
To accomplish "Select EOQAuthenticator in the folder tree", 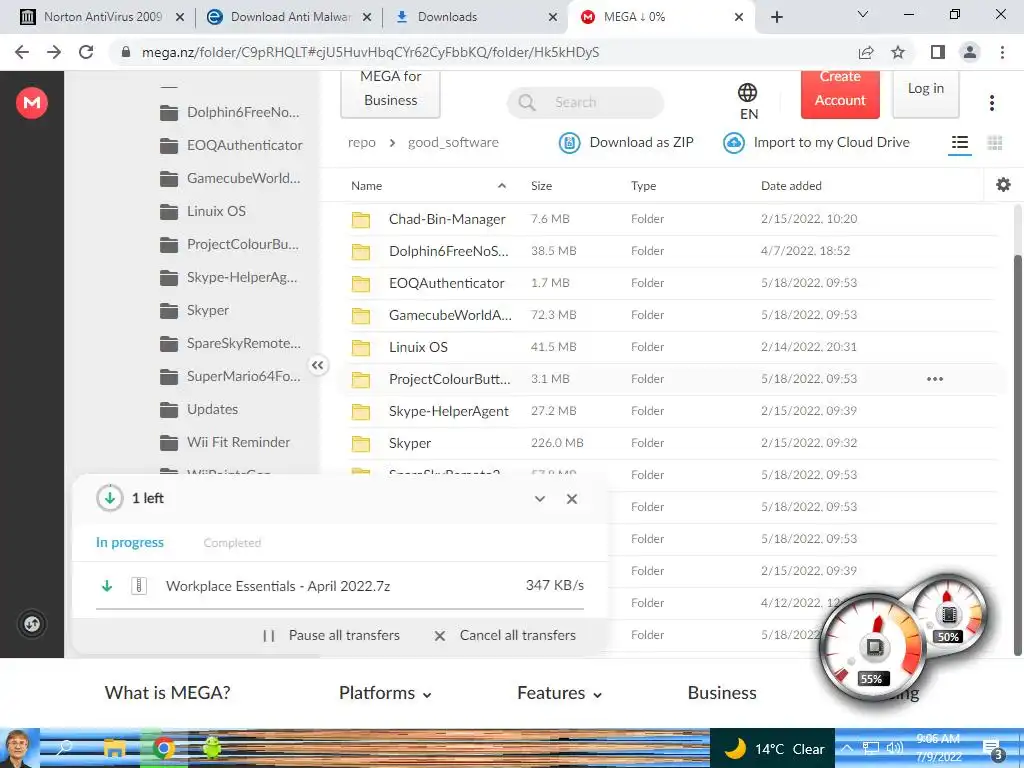I will tap(231, 145).
